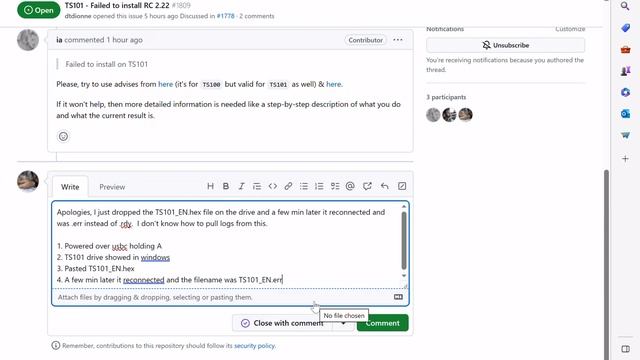
Task: Open the Customize notifications link
Action: [570, 29]
